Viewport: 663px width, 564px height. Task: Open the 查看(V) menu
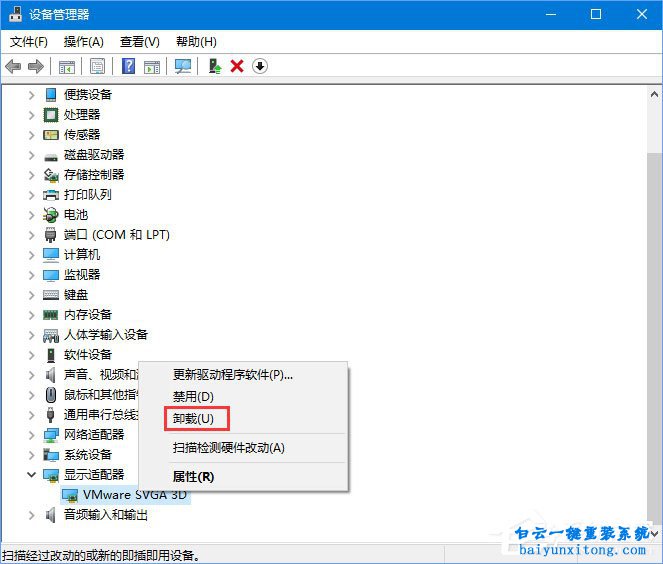click(140, 41)
